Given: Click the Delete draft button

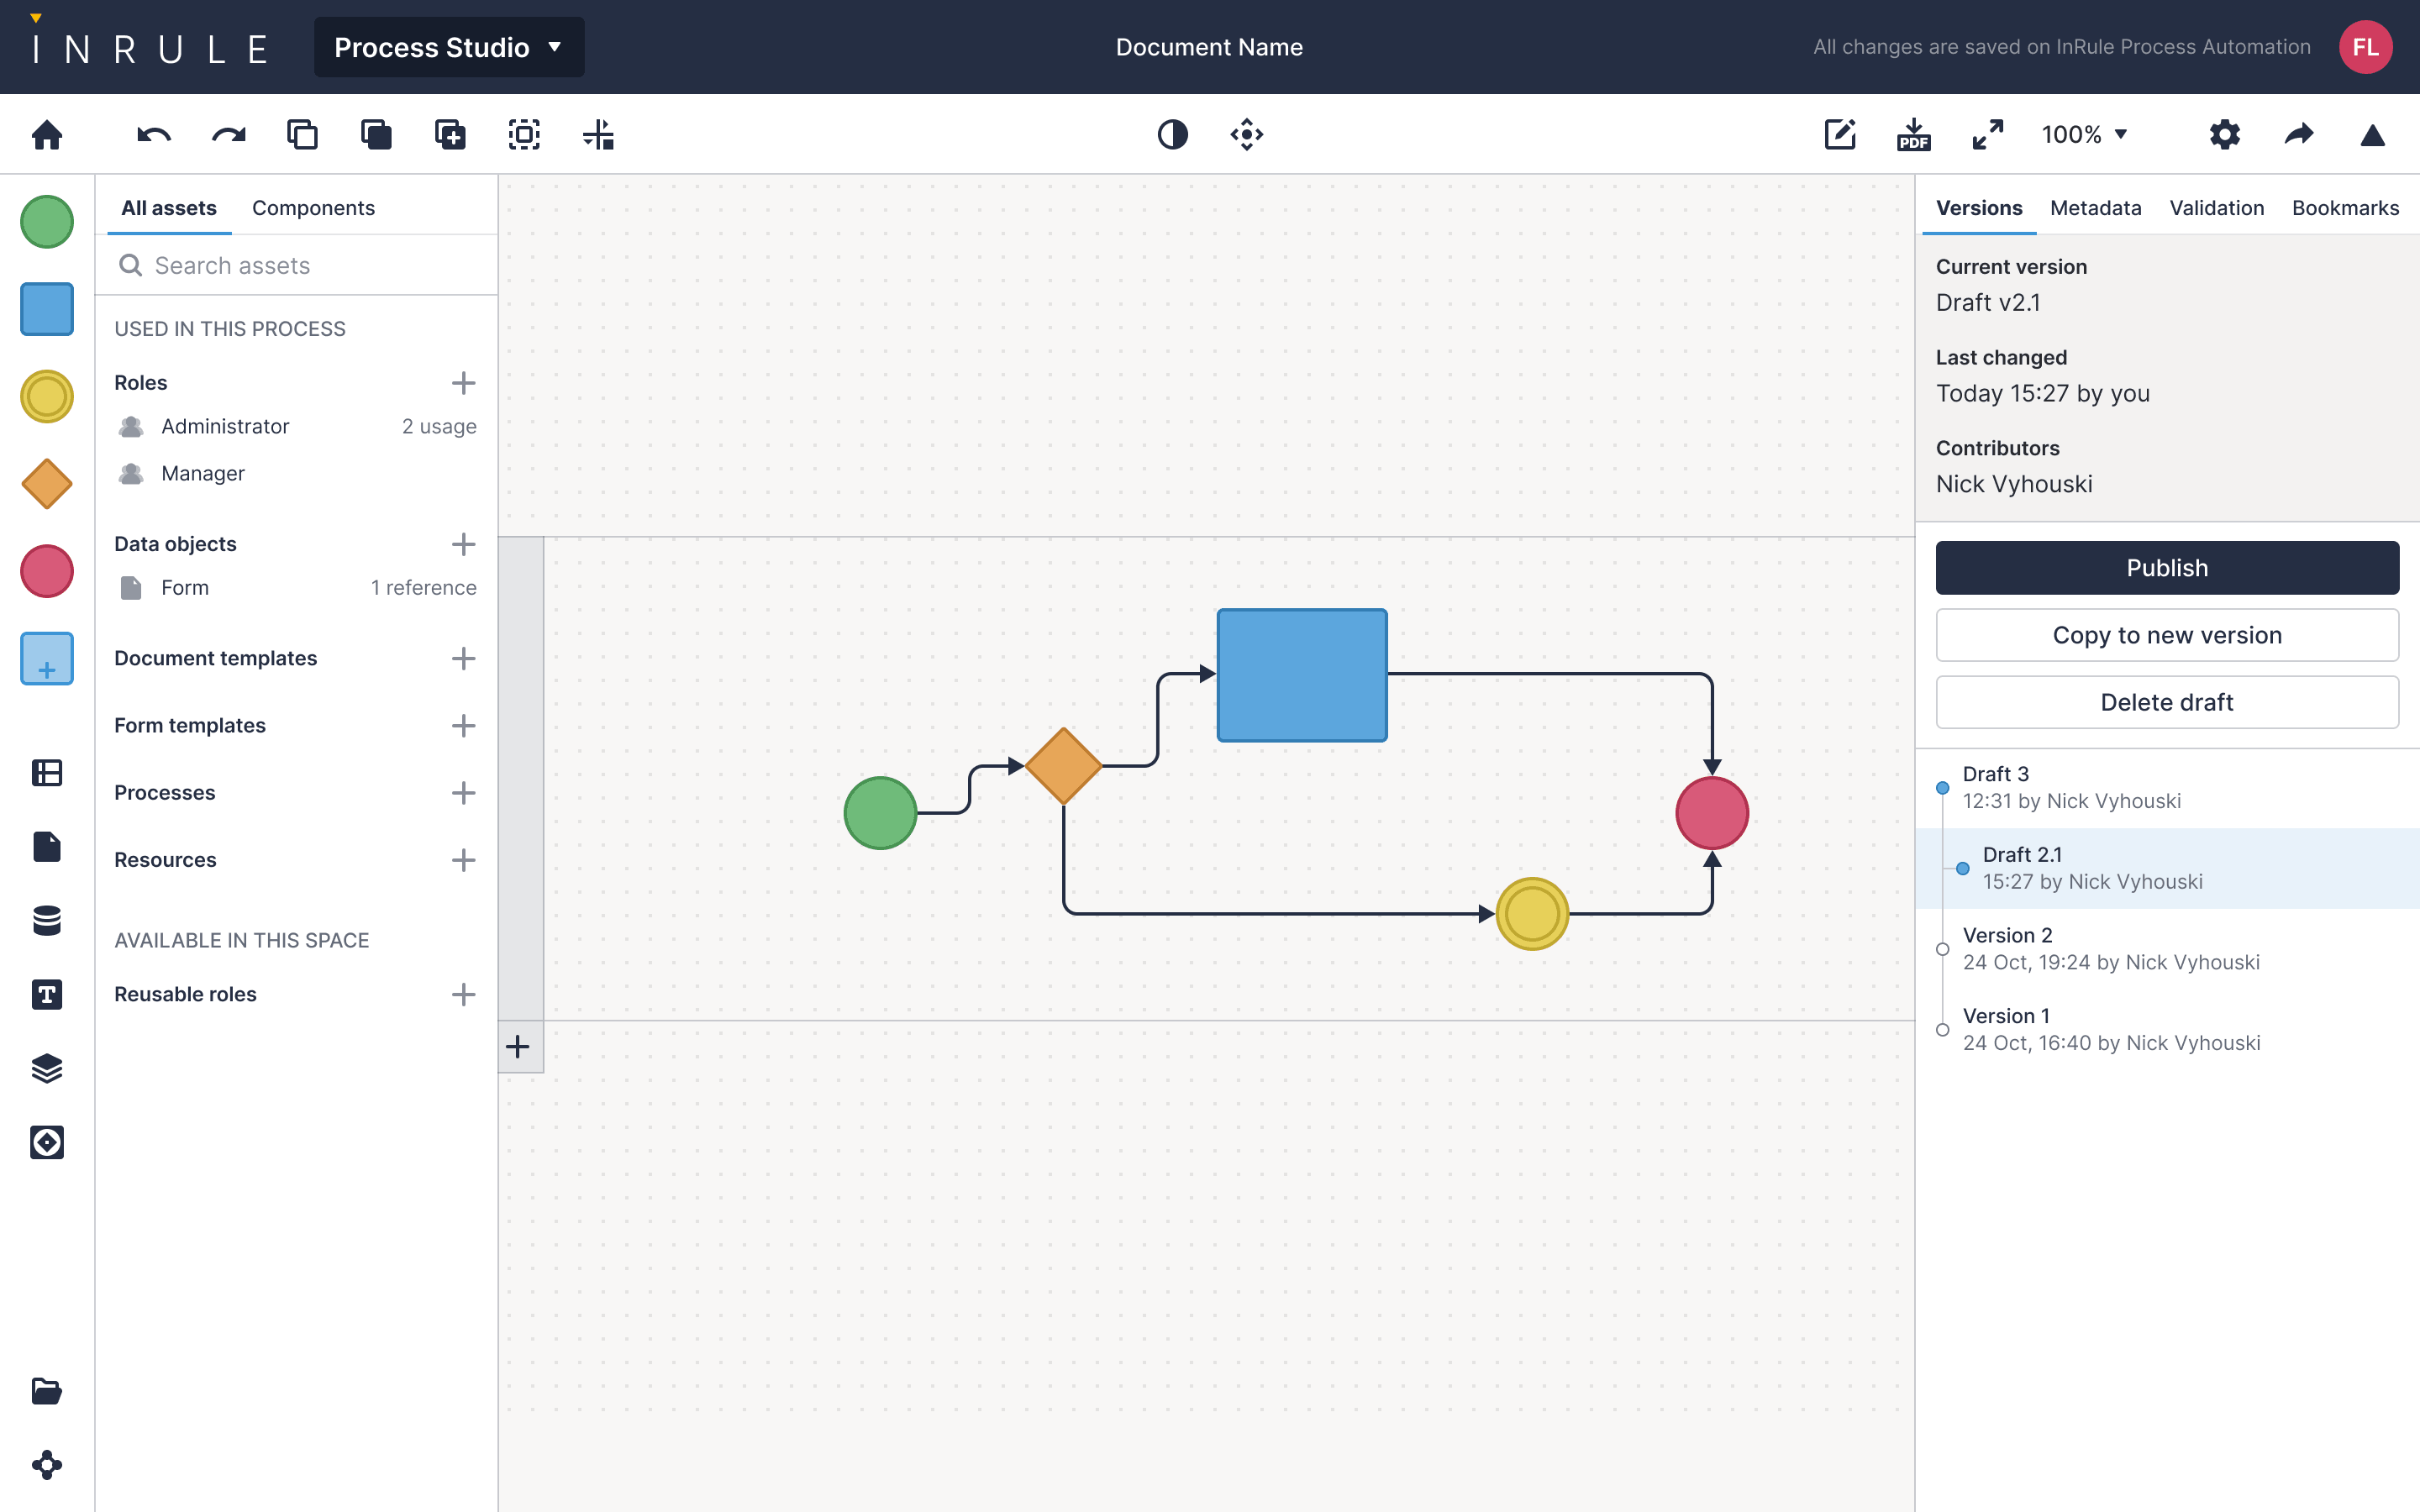Looking at the screenshot, I should pyautogui.click(x=2167, y=702).
